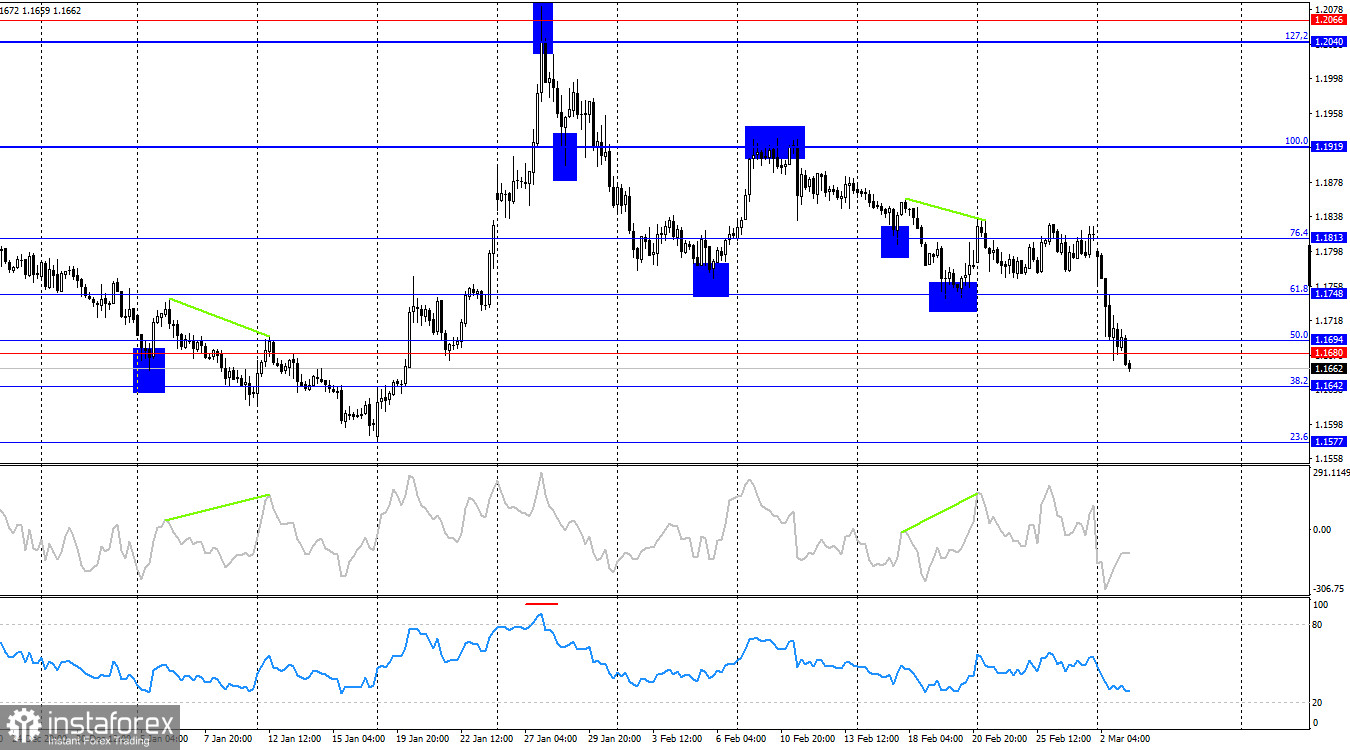Click the 1.1718 price axis value
Viewport: 1350px width, 750px height.
tap(1330, 321)
